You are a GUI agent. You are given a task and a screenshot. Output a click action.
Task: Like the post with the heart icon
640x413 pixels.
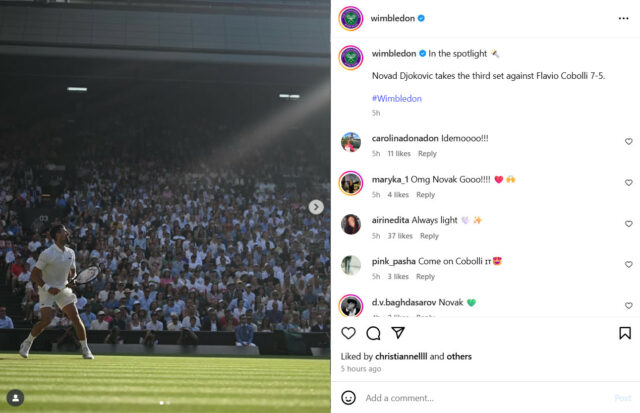[348, 333]
